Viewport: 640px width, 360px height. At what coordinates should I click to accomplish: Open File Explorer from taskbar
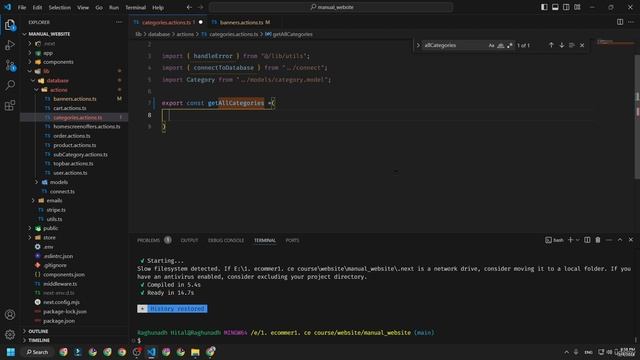click(196, 352)
